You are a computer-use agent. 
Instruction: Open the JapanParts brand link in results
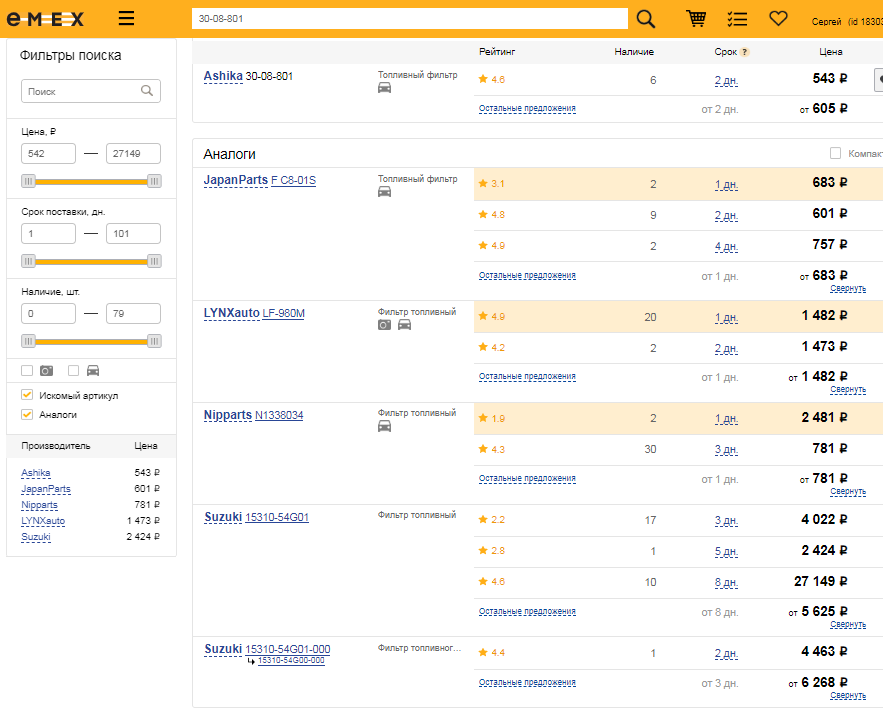[x=235, y=180]
